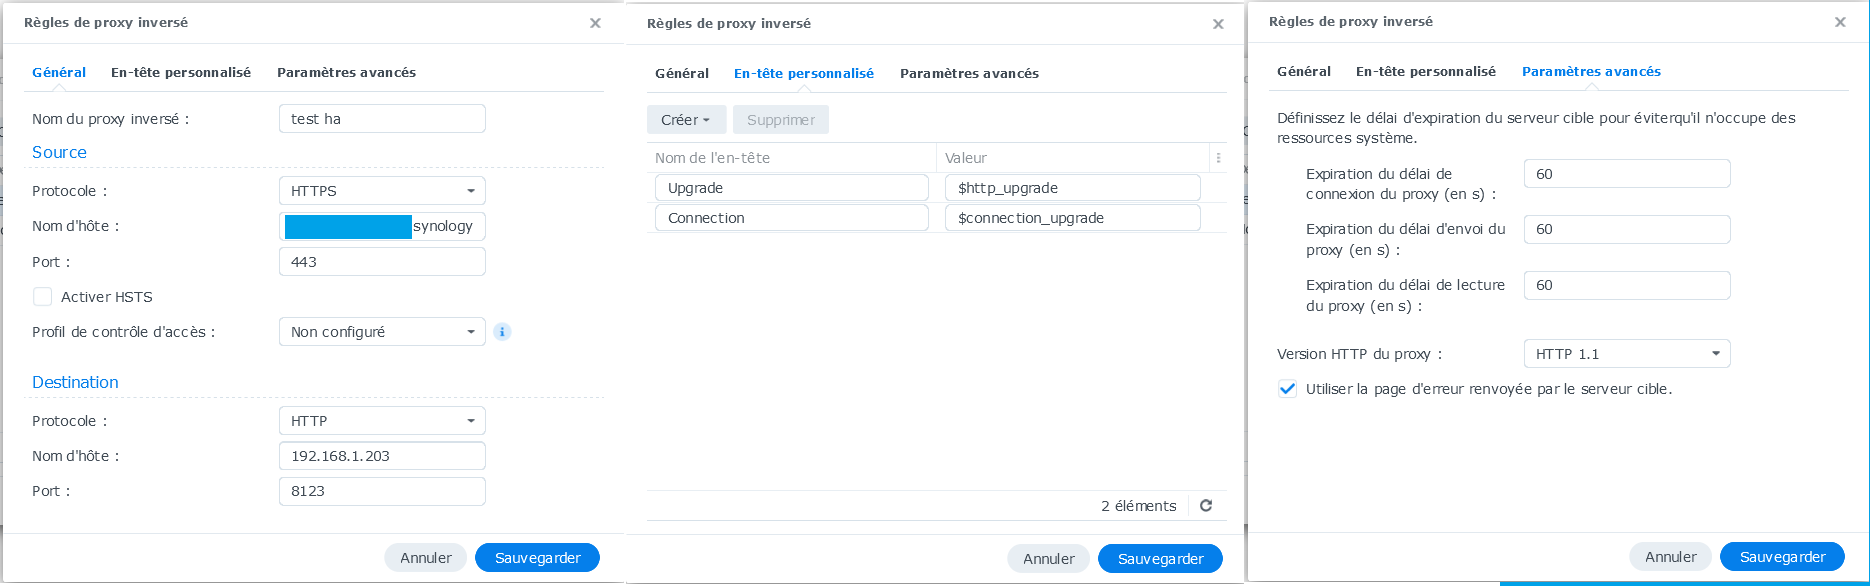Click the $http_upgrade header value field
This screenshot has height=586, width=1870.
1072,188
